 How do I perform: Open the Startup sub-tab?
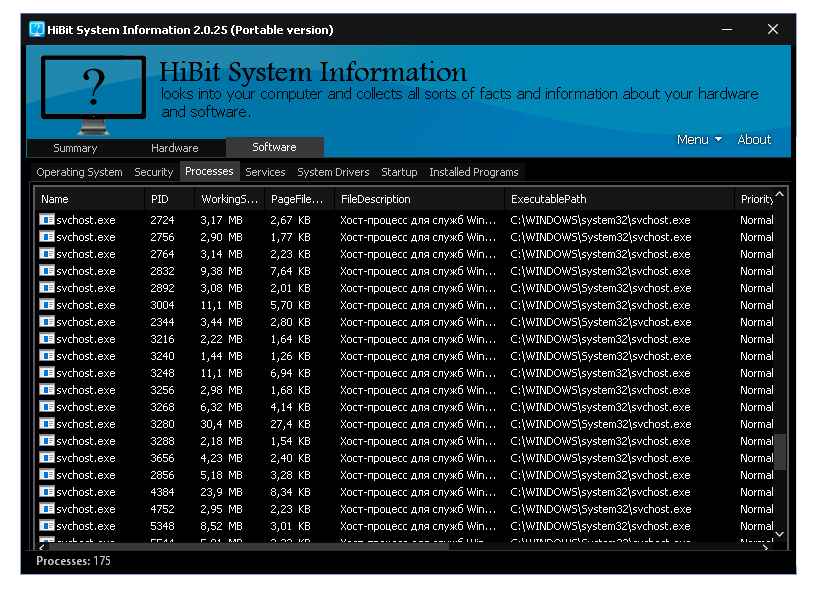pos(399,172)
